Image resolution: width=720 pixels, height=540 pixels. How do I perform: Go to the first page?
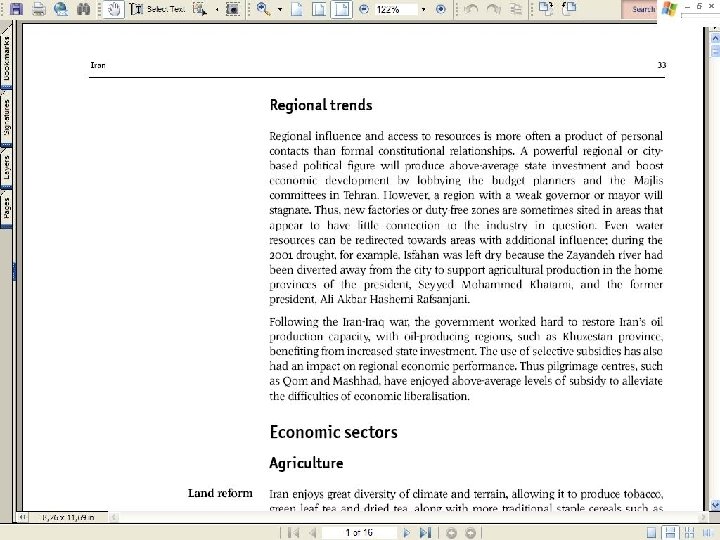(x=293, y=533)
